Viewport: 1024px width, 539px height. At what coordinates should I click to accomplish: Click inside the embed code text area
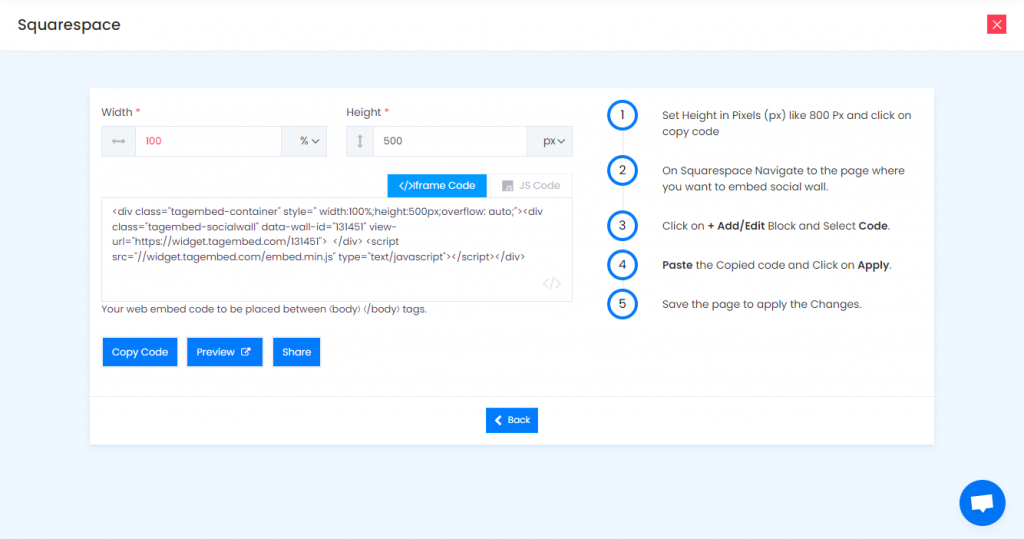tap(337, 249)
